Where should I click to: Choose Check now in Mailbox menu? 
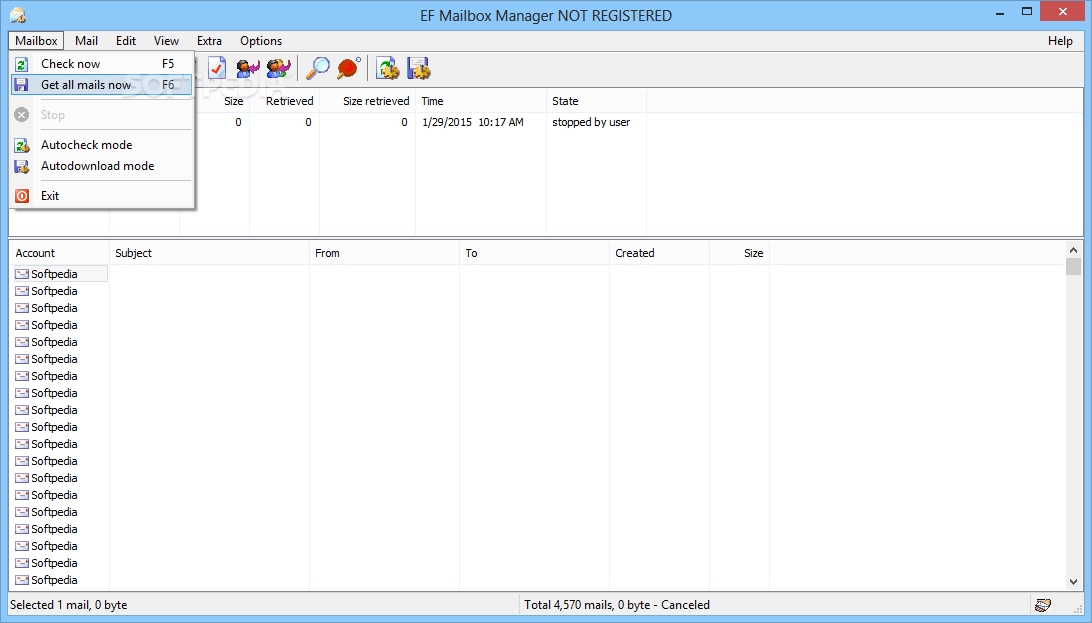[102, 64]
